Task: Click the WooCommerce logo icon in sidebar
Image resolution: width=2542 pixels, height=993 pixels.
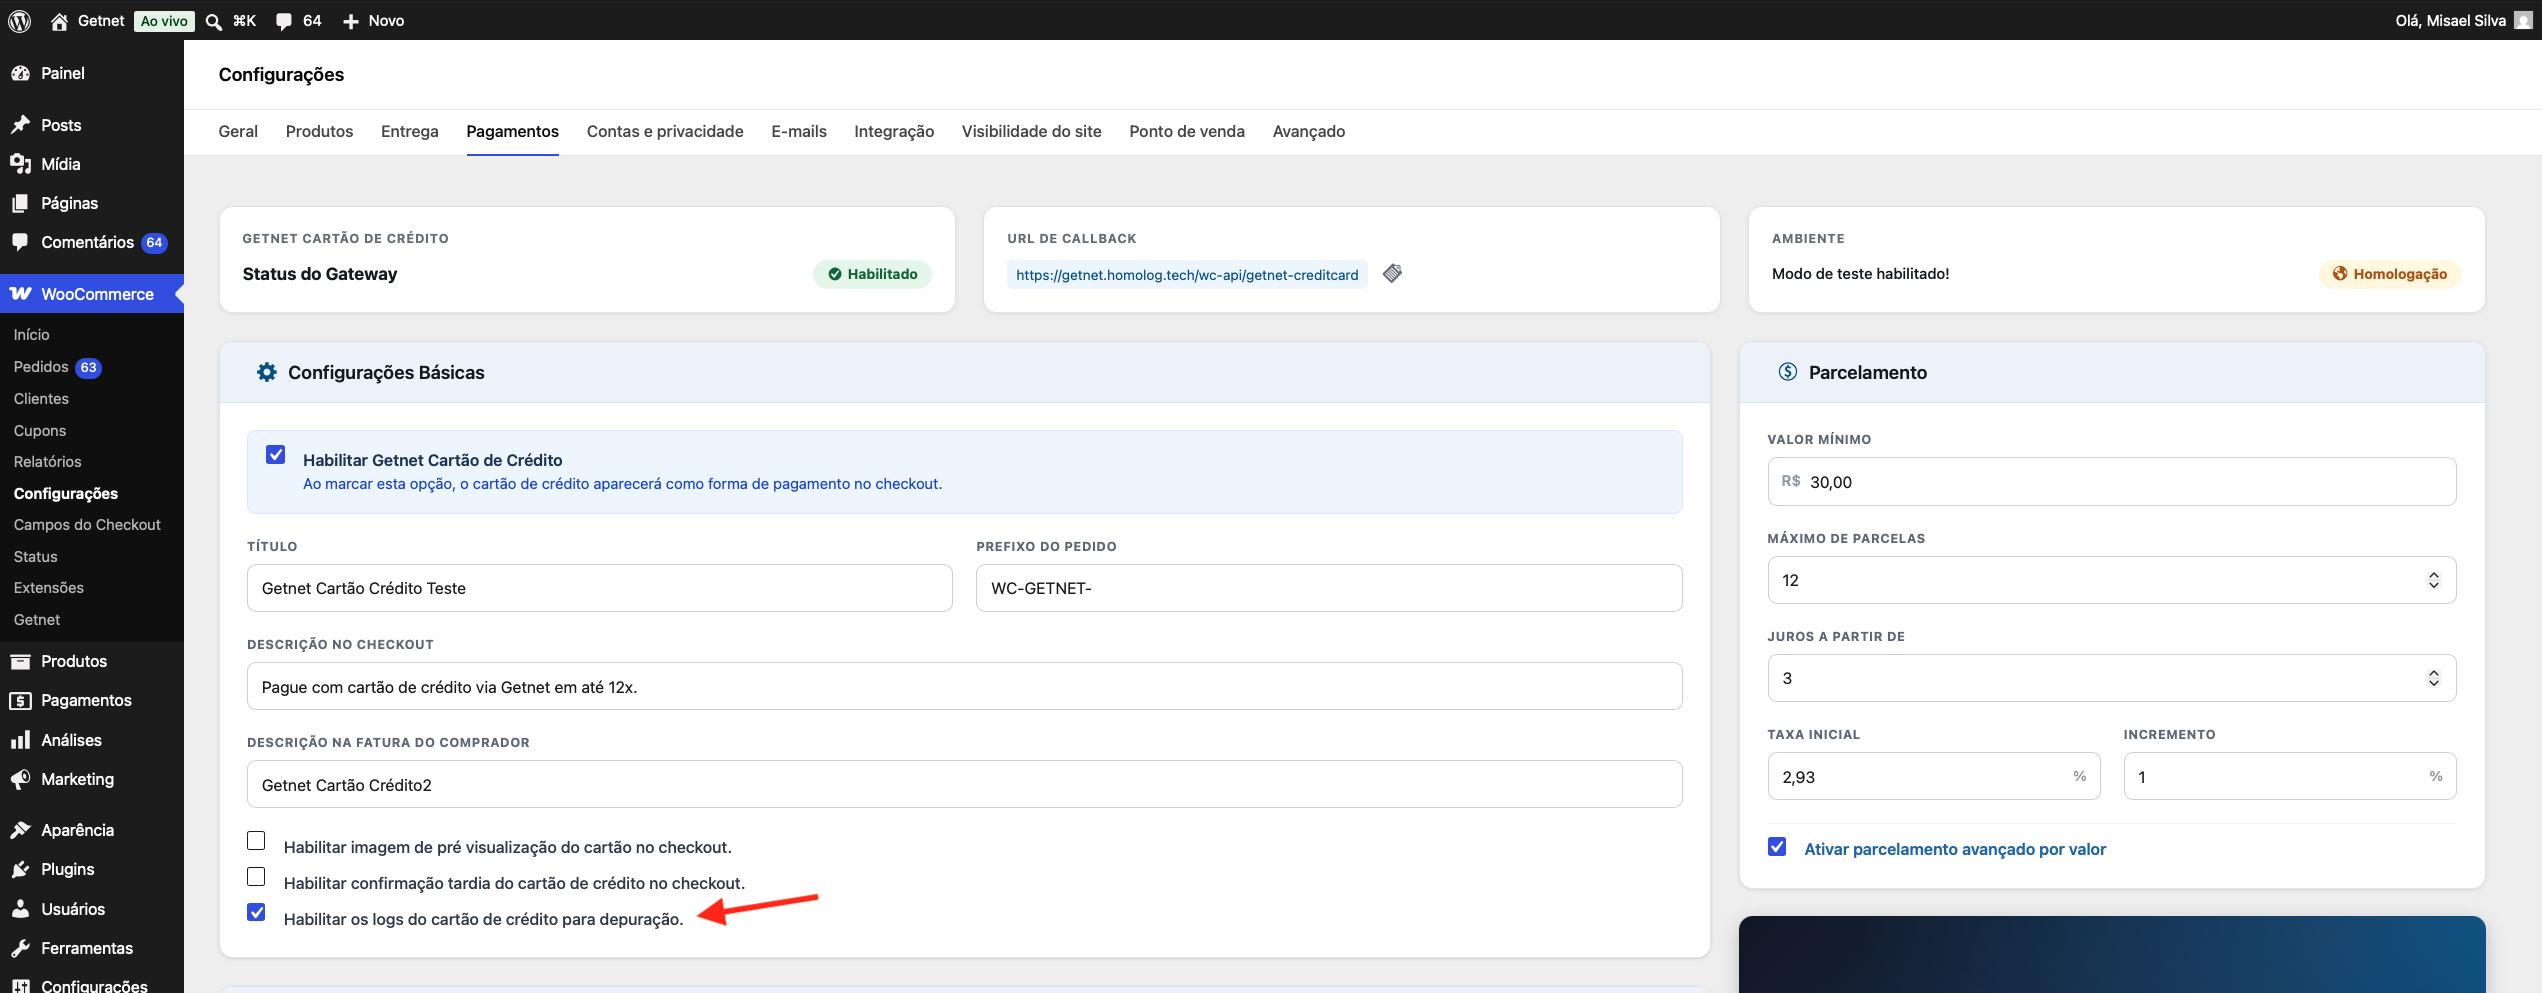Action: (20, 294)
